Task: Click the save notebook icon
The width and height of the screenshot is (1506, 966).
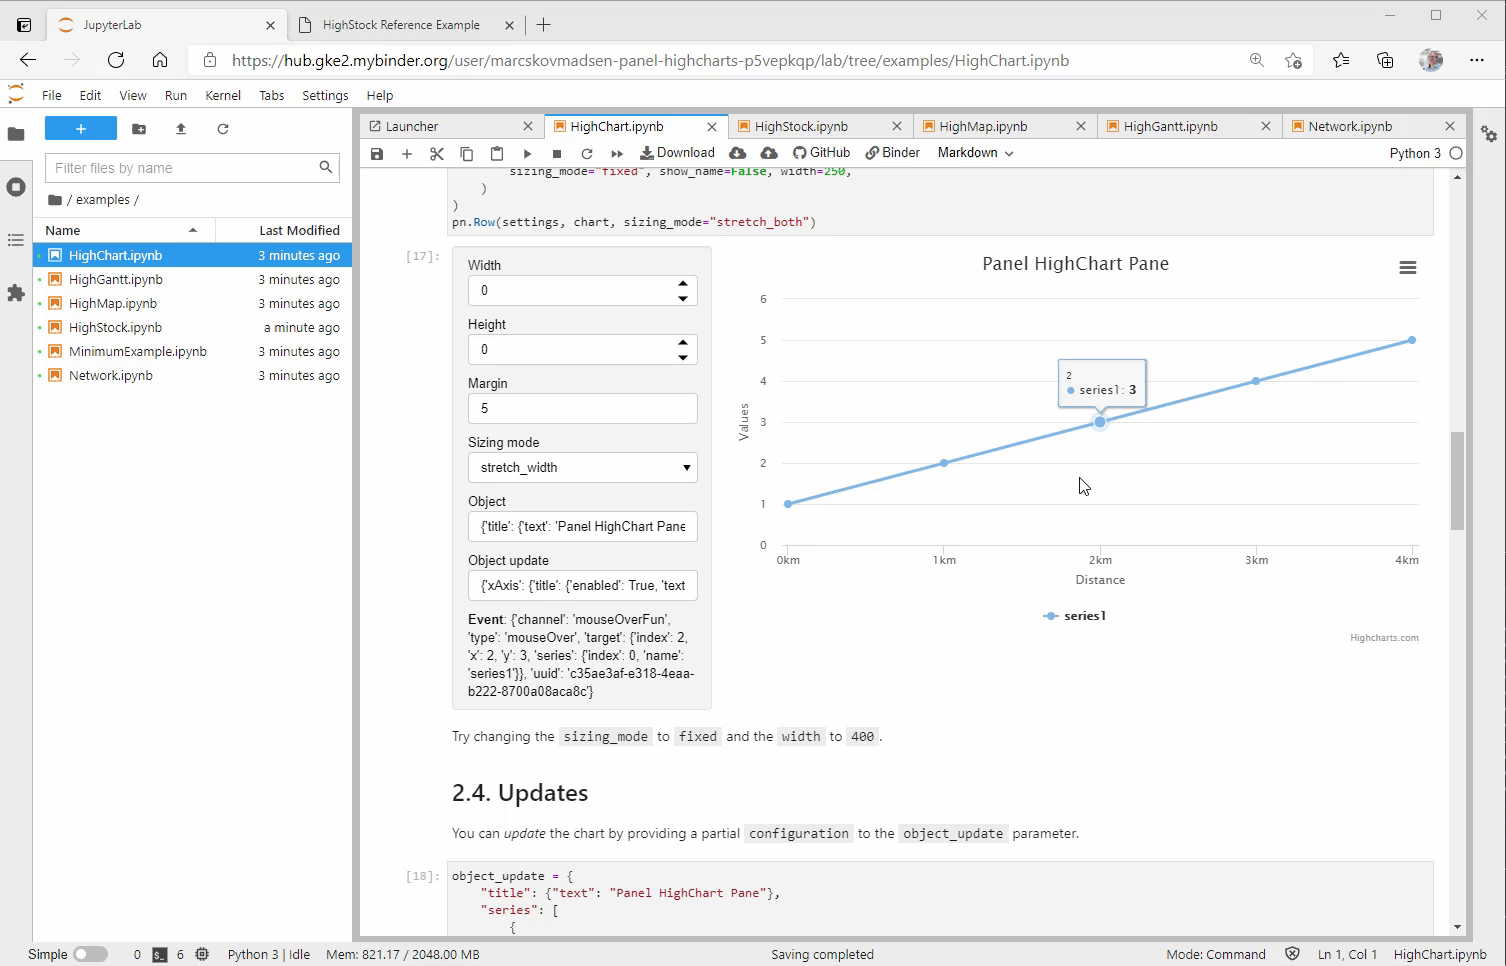Action: coord(377,154)
